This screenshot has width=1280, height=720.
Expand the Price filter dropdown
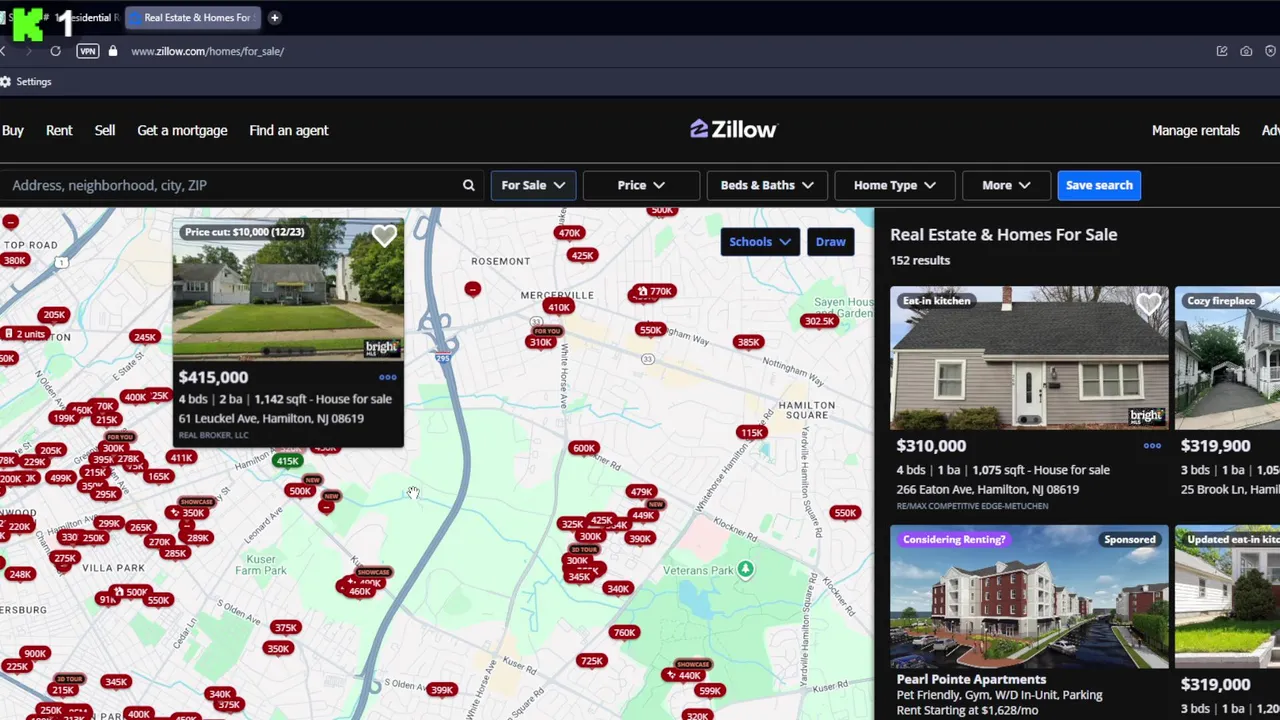[x=641, y=185]
